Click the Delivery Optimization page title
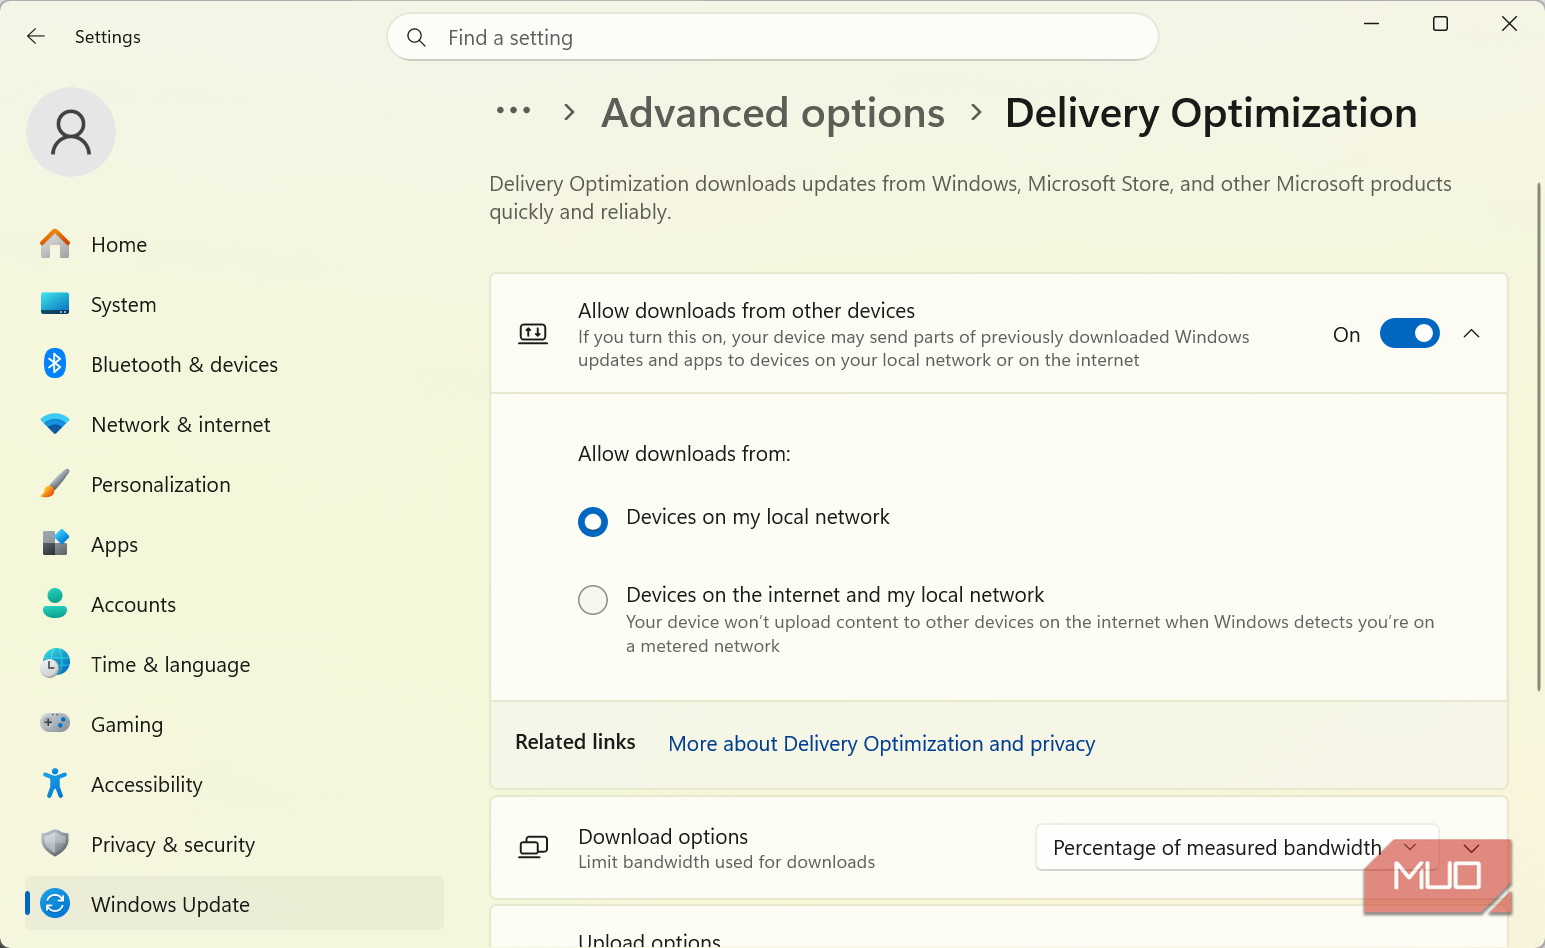Image resolution: width=1545 pixels, height=948 pixels. (1211, 113)
